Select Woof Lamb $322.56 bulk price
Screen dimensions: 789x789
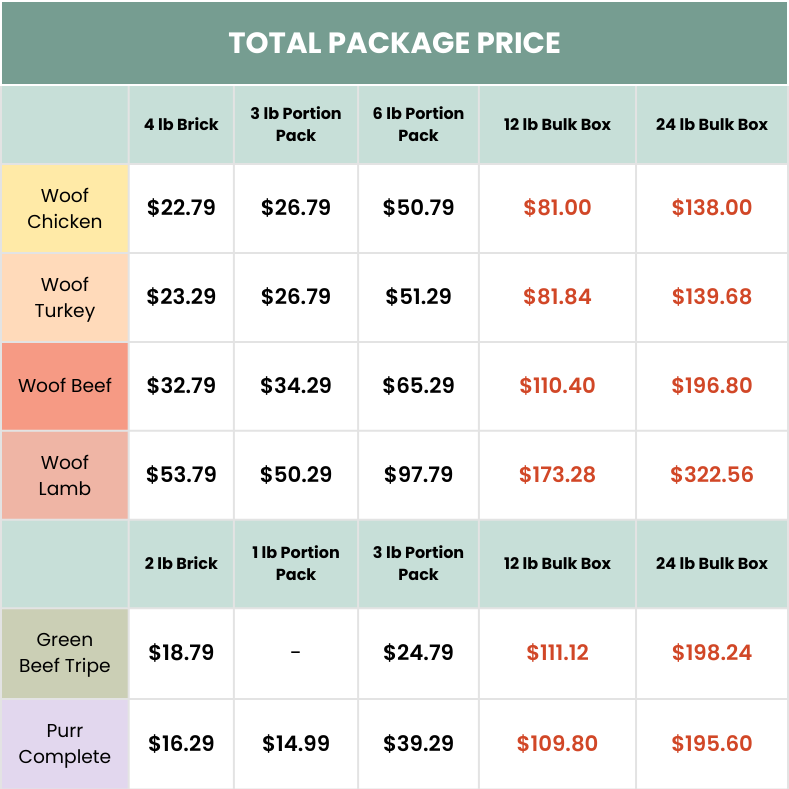coord(711,475)
